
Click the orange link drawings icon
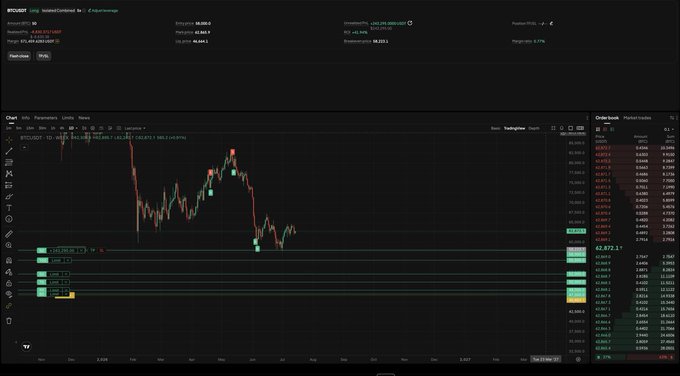pyautogui.click(x=9, y=306)
